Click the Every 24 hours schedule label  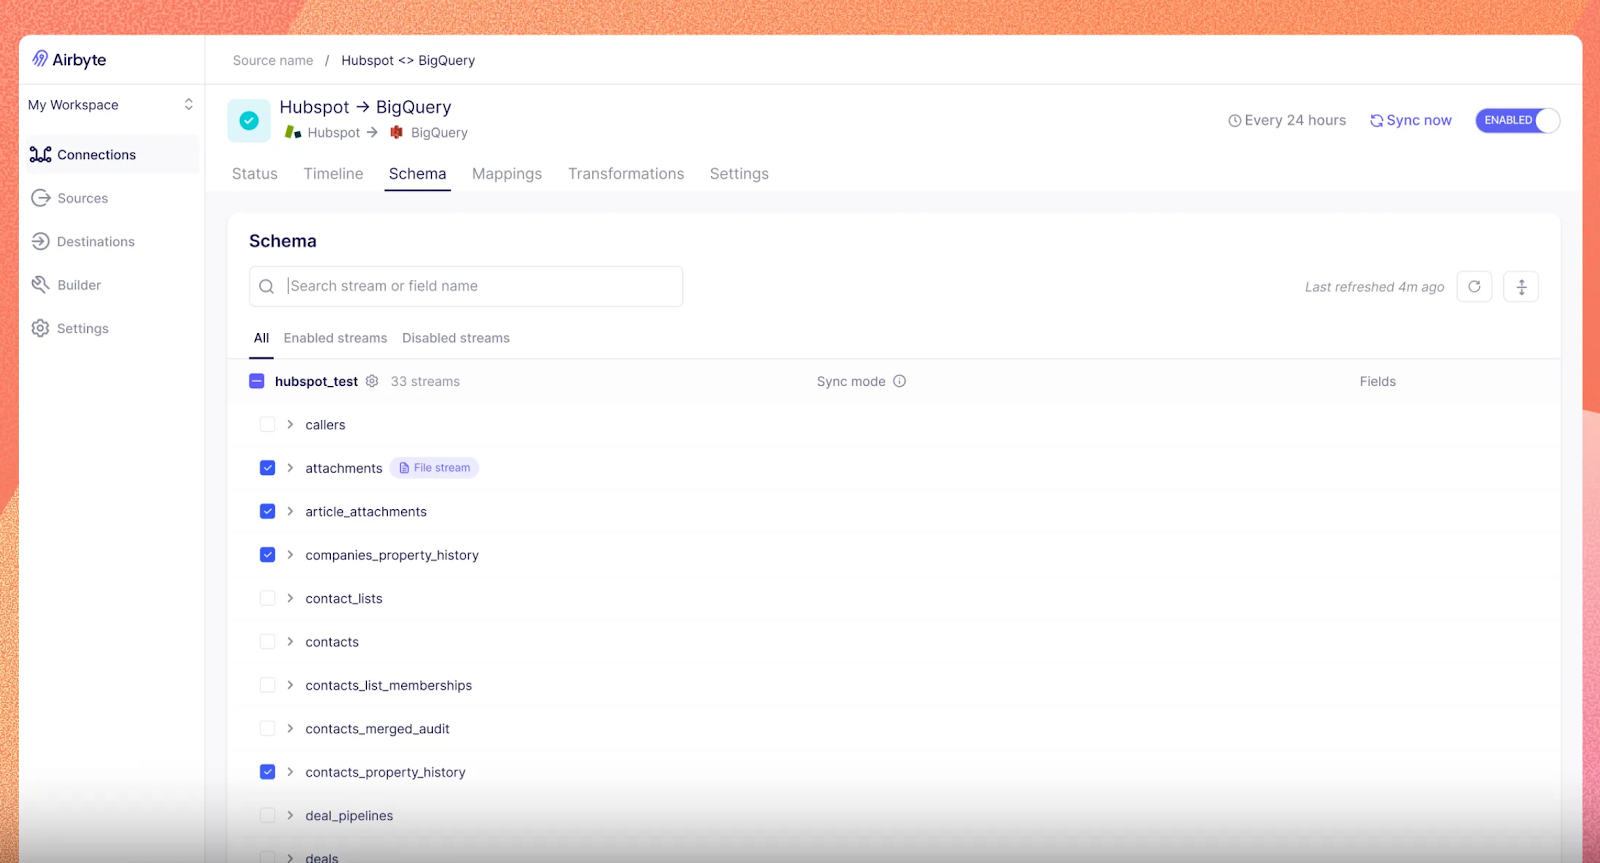pyautogui.click(x=1295, y=120)
